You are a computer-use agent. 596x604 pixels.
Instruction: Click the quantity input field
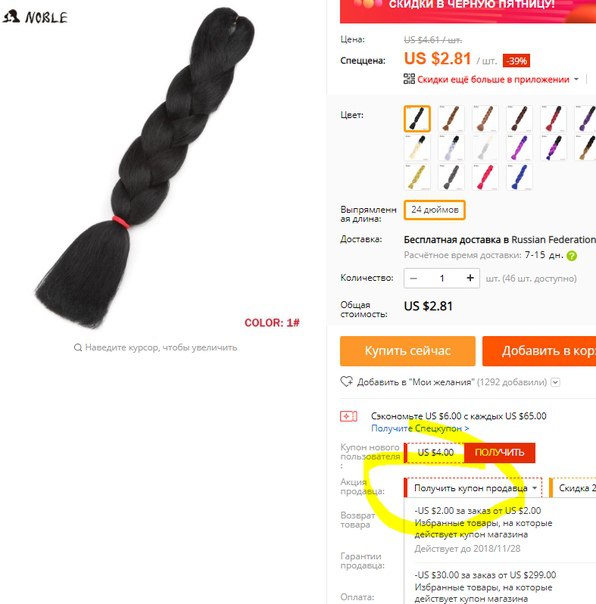pos(442,278)
